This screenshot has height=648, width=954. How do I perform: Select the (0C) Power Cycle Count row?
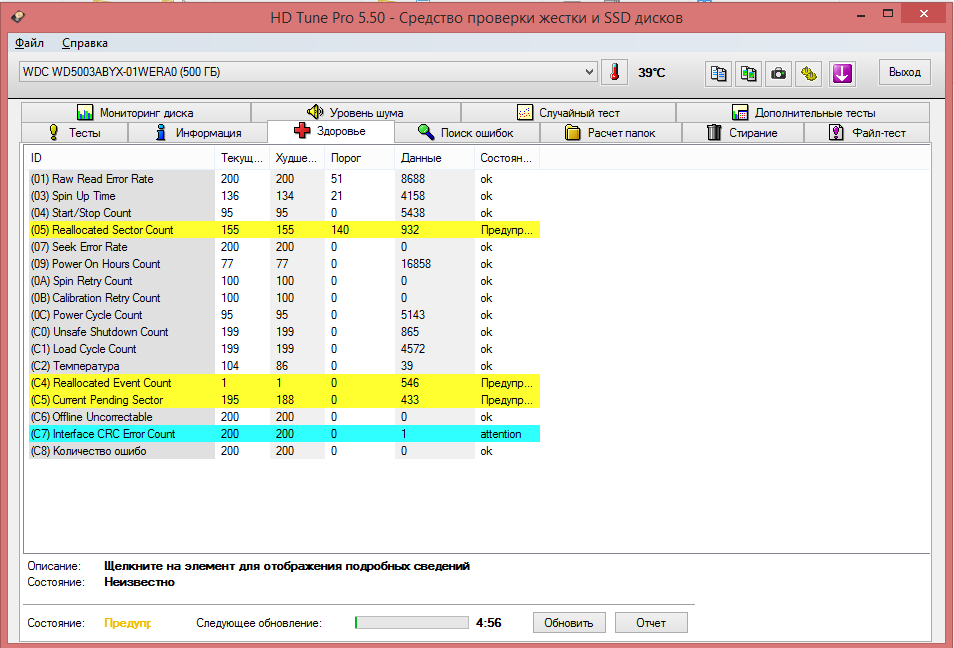pyautogui.click(x=284, y=315)
